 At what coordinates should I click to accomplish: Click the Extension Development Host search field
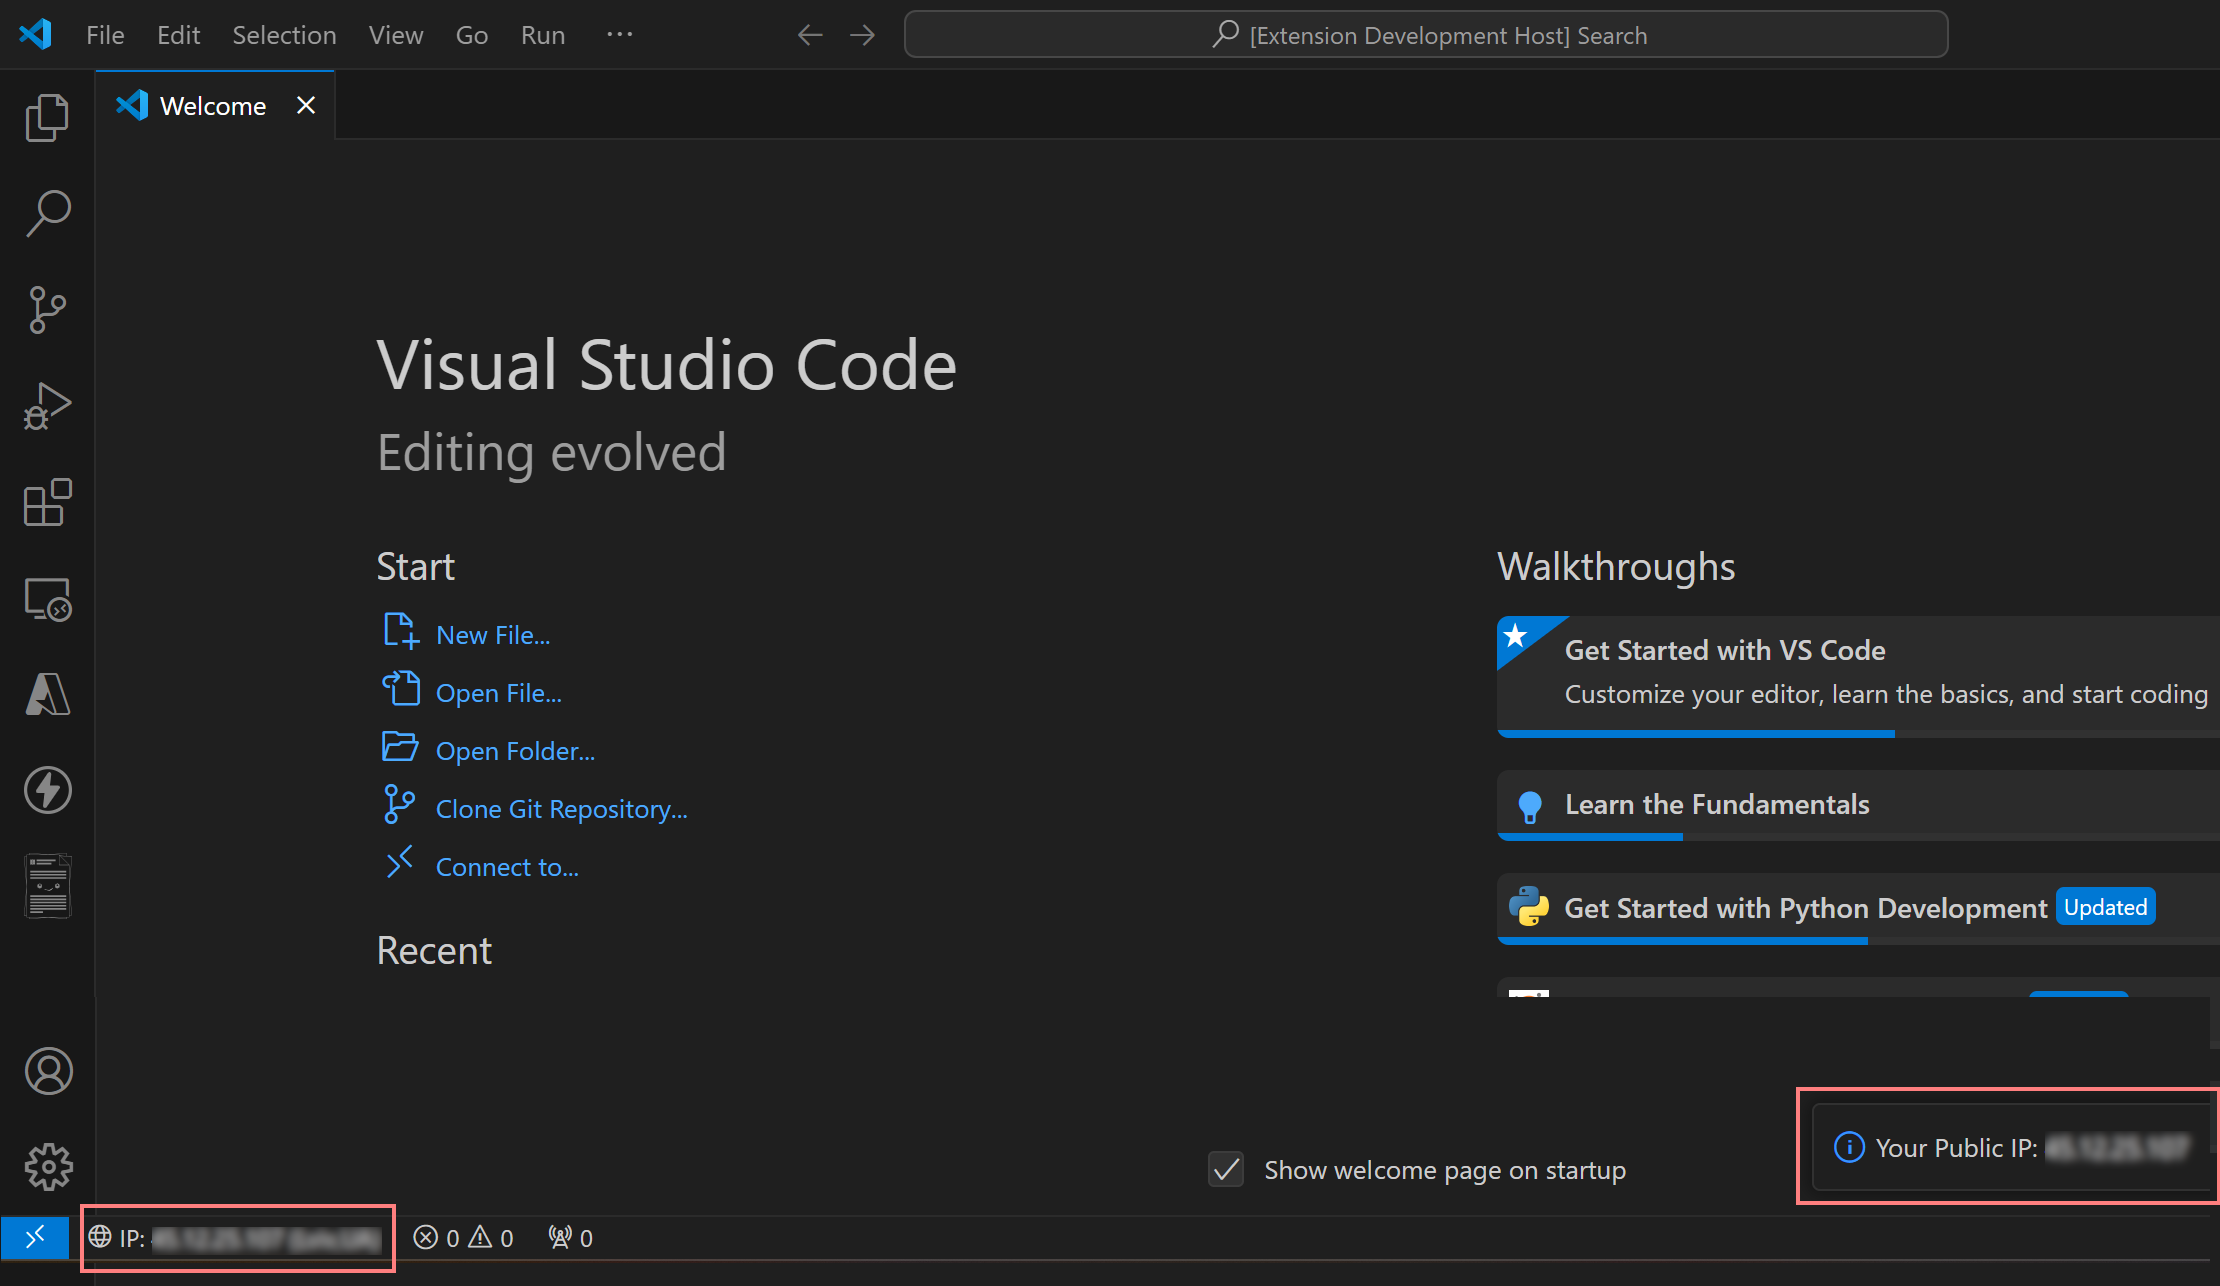1426,34
